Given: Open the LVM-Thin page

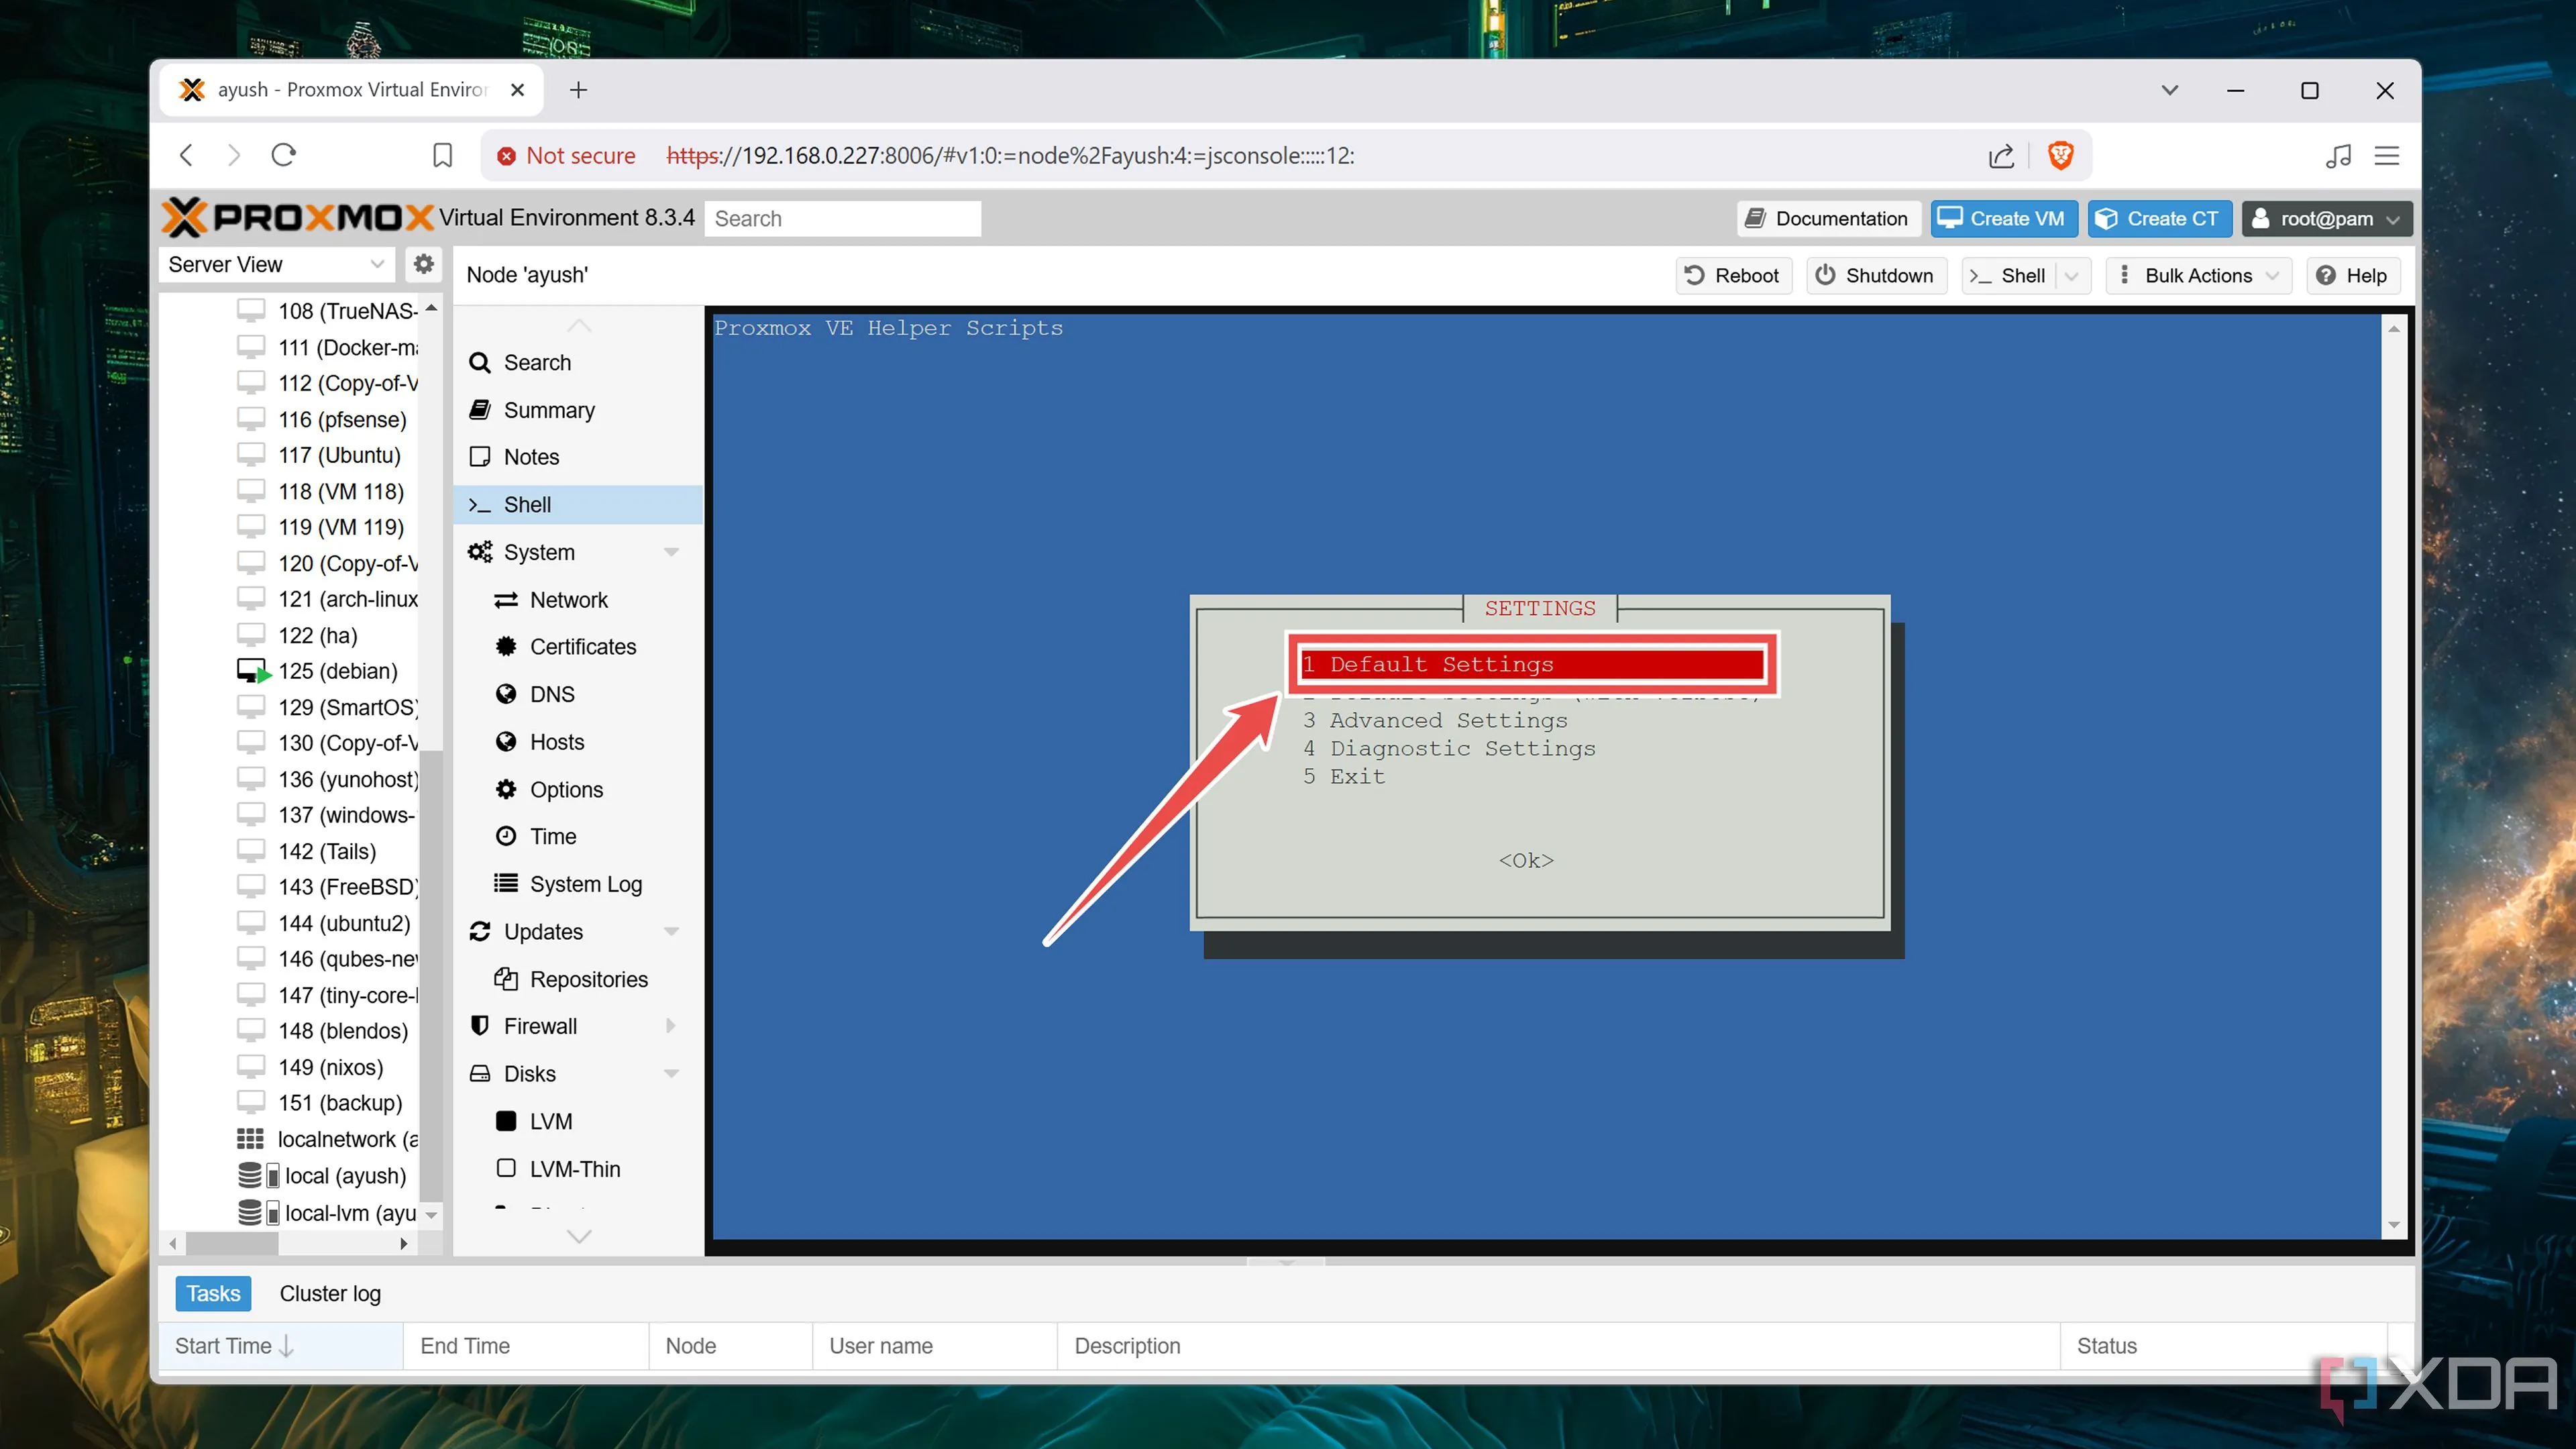Looking at the screenshot, I should 574,1169.
